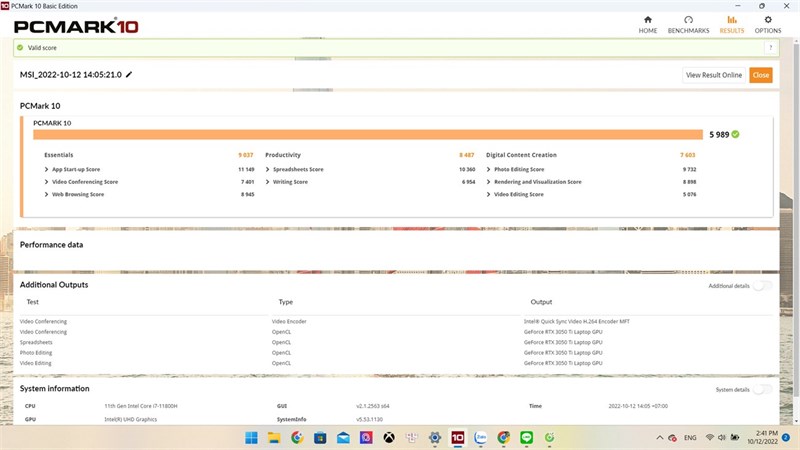
Task: Click the green valid score check icon
Action: (x=20, y=47)
